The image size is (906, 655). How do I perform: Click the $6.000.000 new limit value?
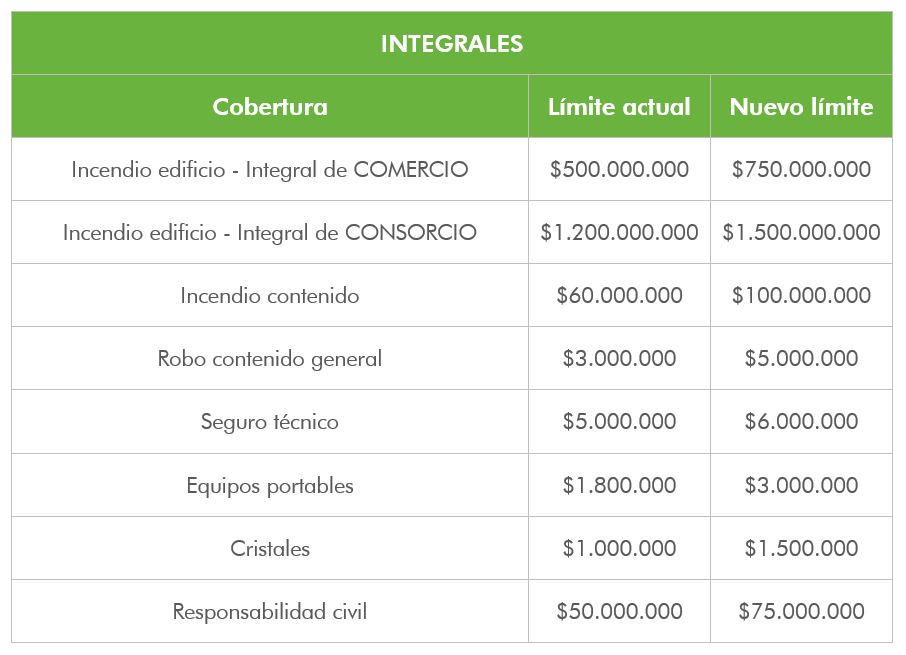(801, 421)
